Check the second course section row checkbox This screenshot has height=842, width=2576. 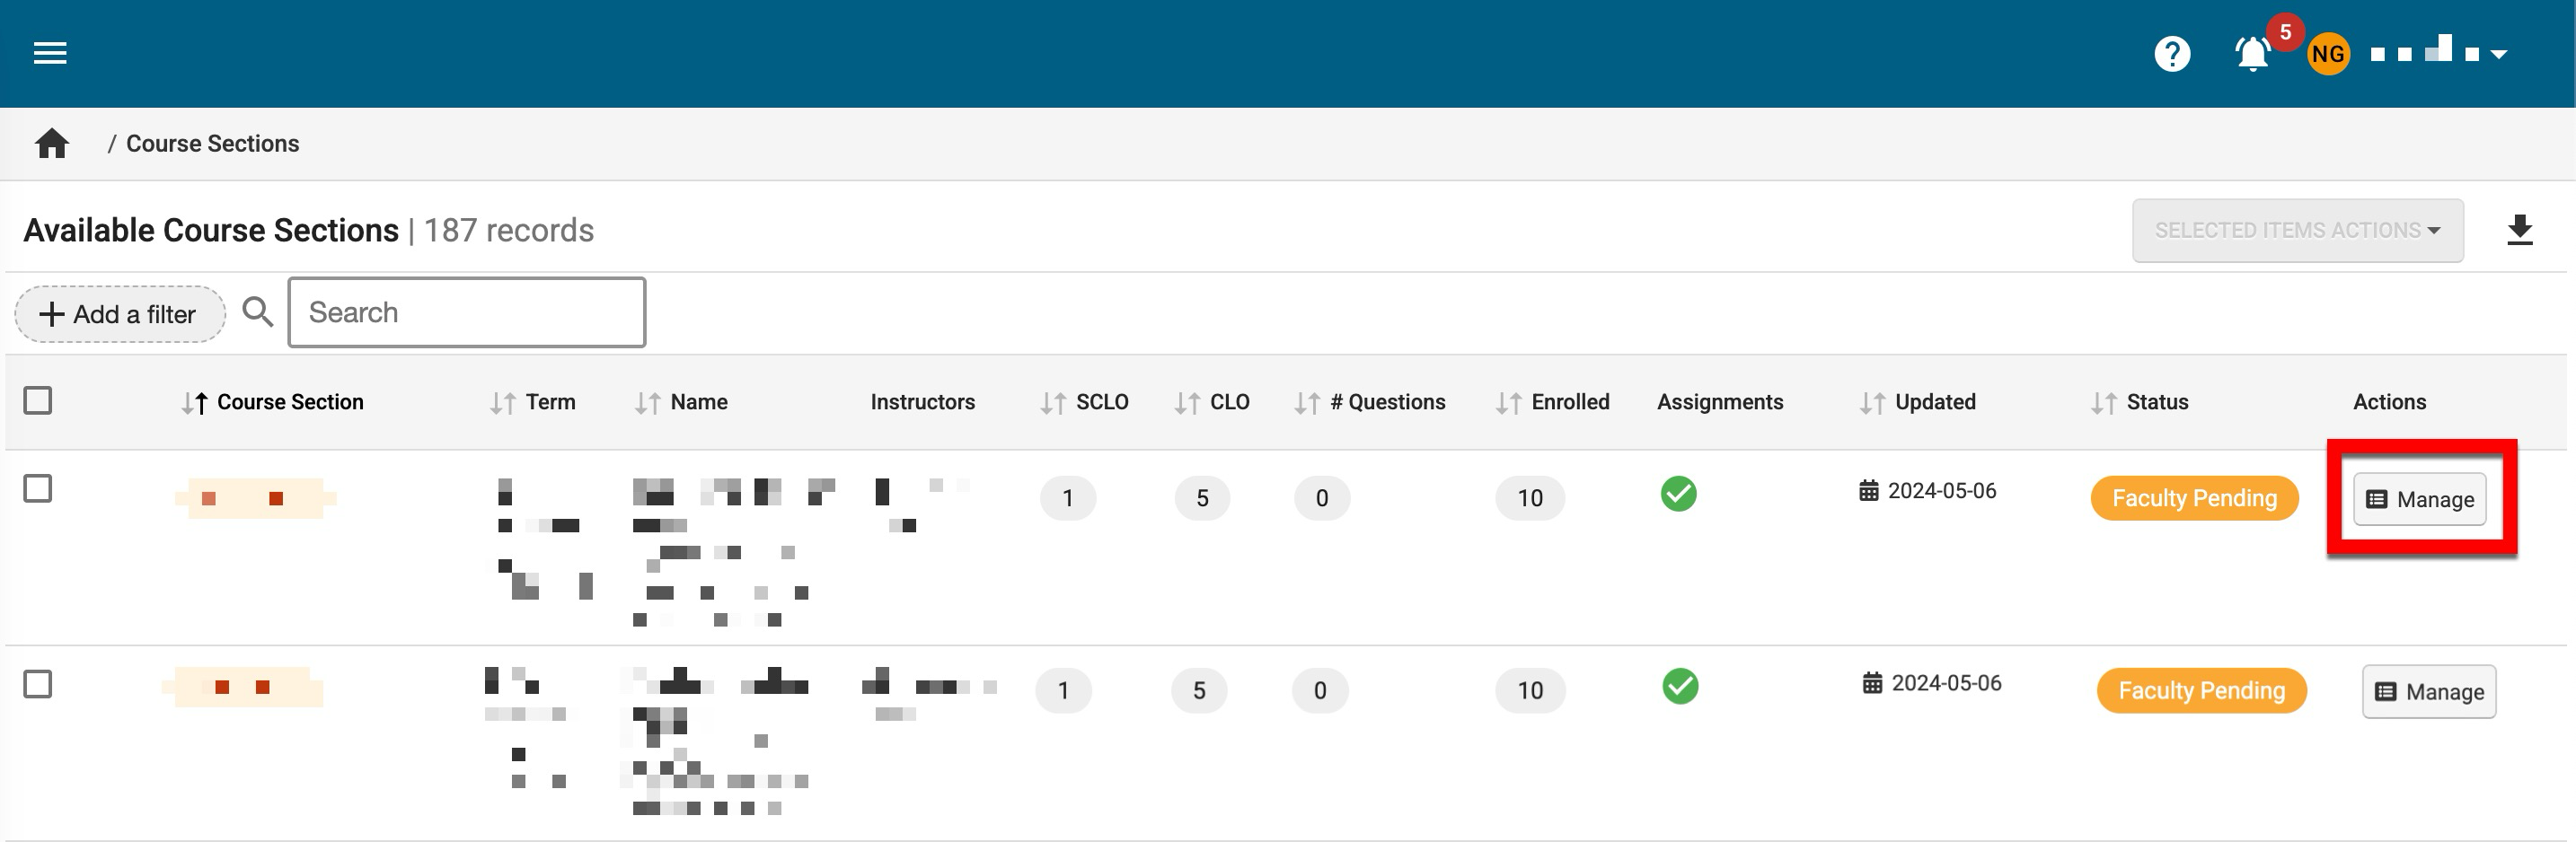(38, 685)
